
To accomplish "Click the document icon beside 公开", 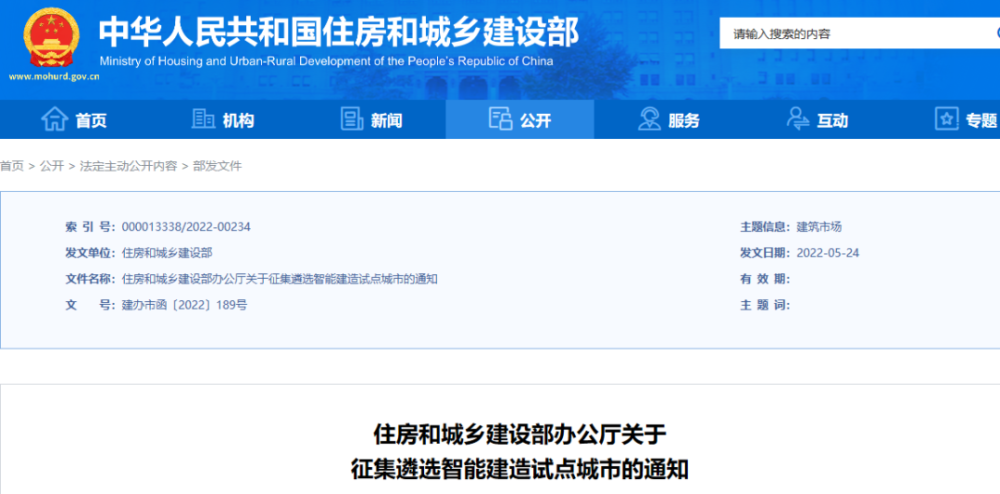I will coord(501,119).
